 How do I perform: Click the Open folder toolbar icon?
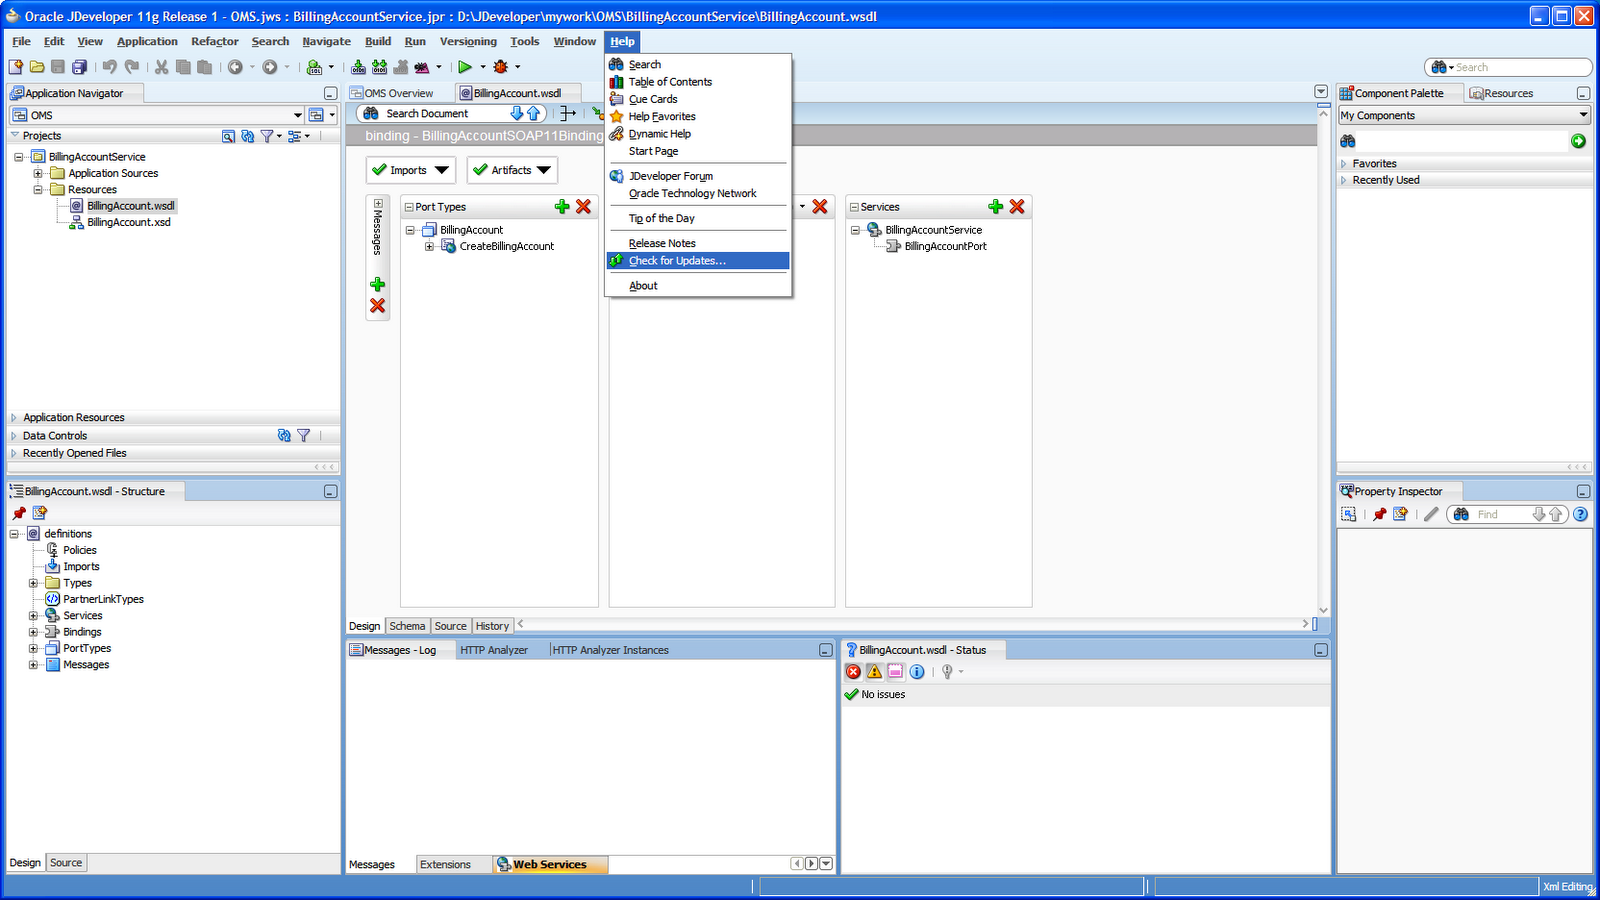click(x=37, y=67)
